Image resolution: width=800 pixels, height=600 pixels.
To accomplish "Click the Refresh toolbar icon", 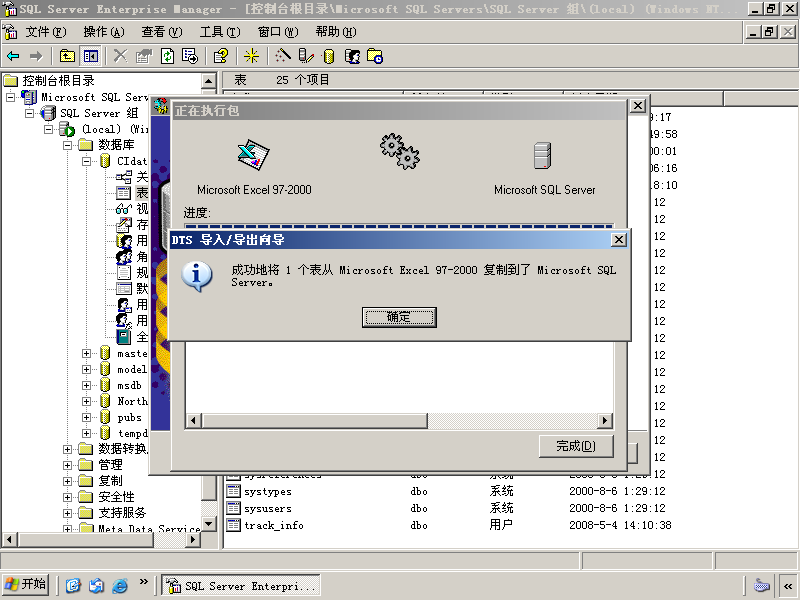I will pos(167,56).
